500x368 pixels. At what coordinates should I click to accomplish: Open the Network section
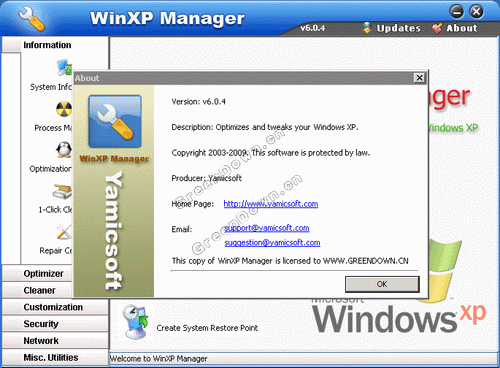point(55,341)
